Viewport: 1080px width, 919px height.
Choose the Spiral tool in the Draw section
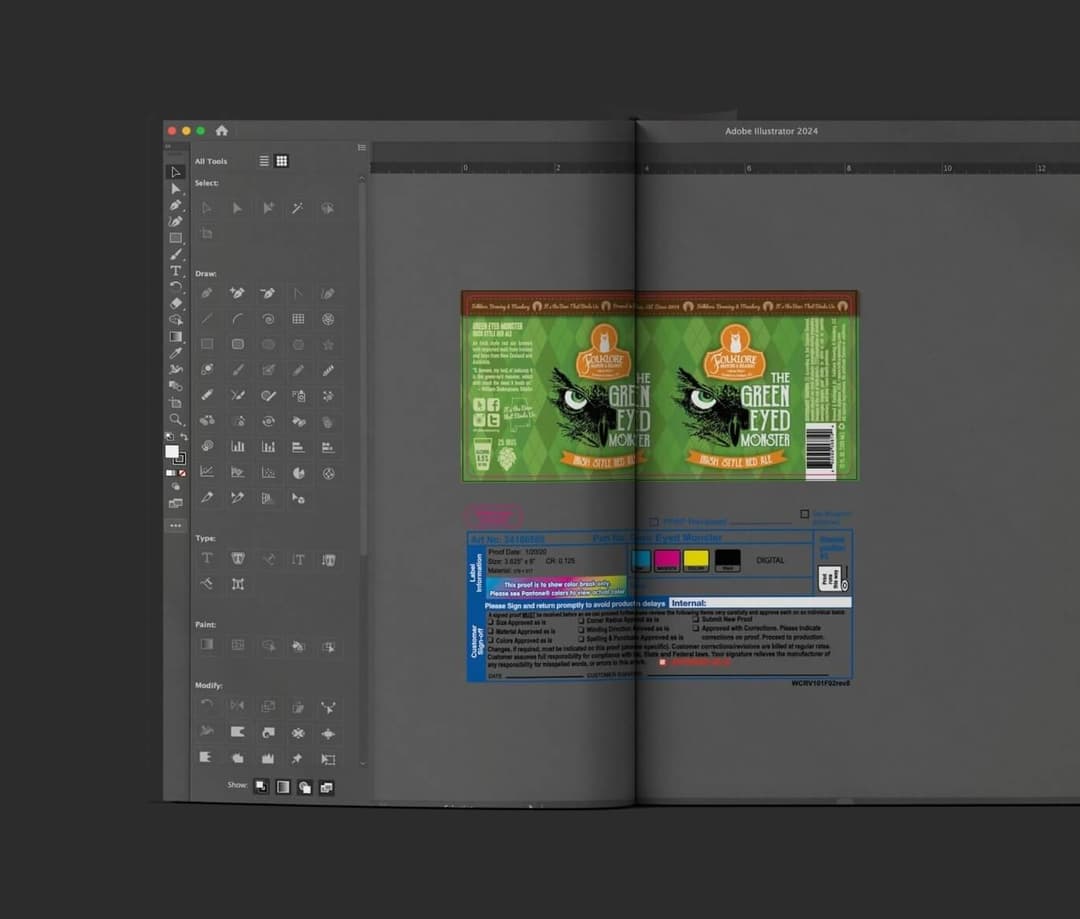coord(268,319)
